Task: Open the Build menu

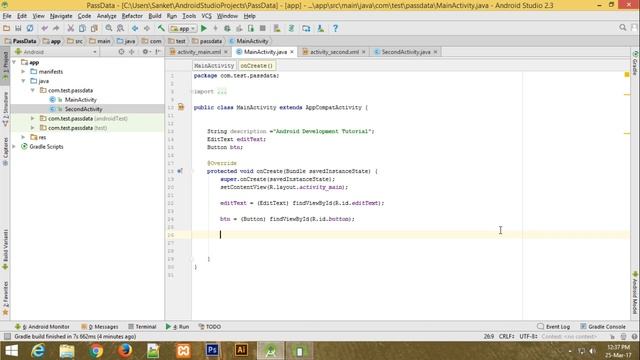Action: click(x=155, y=16)
